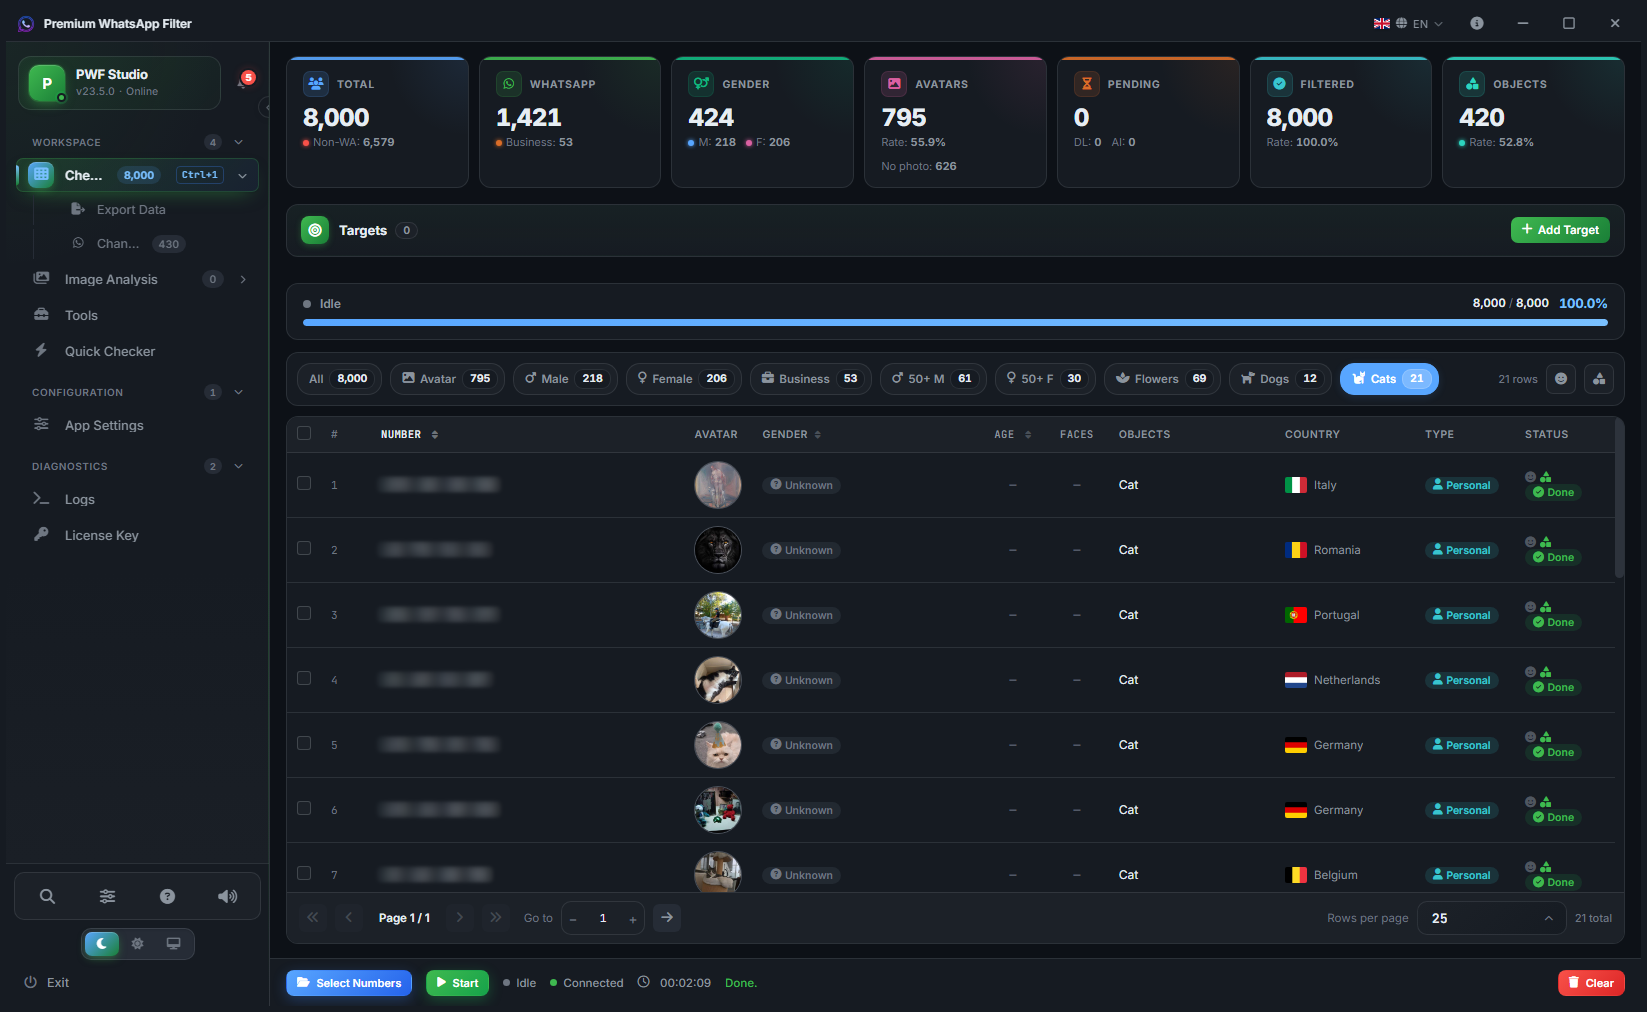Open the avatar thumbnail in row 2
Image resolution: width=1647 pixels, height=1012 pixels.
tap(718, 550)
